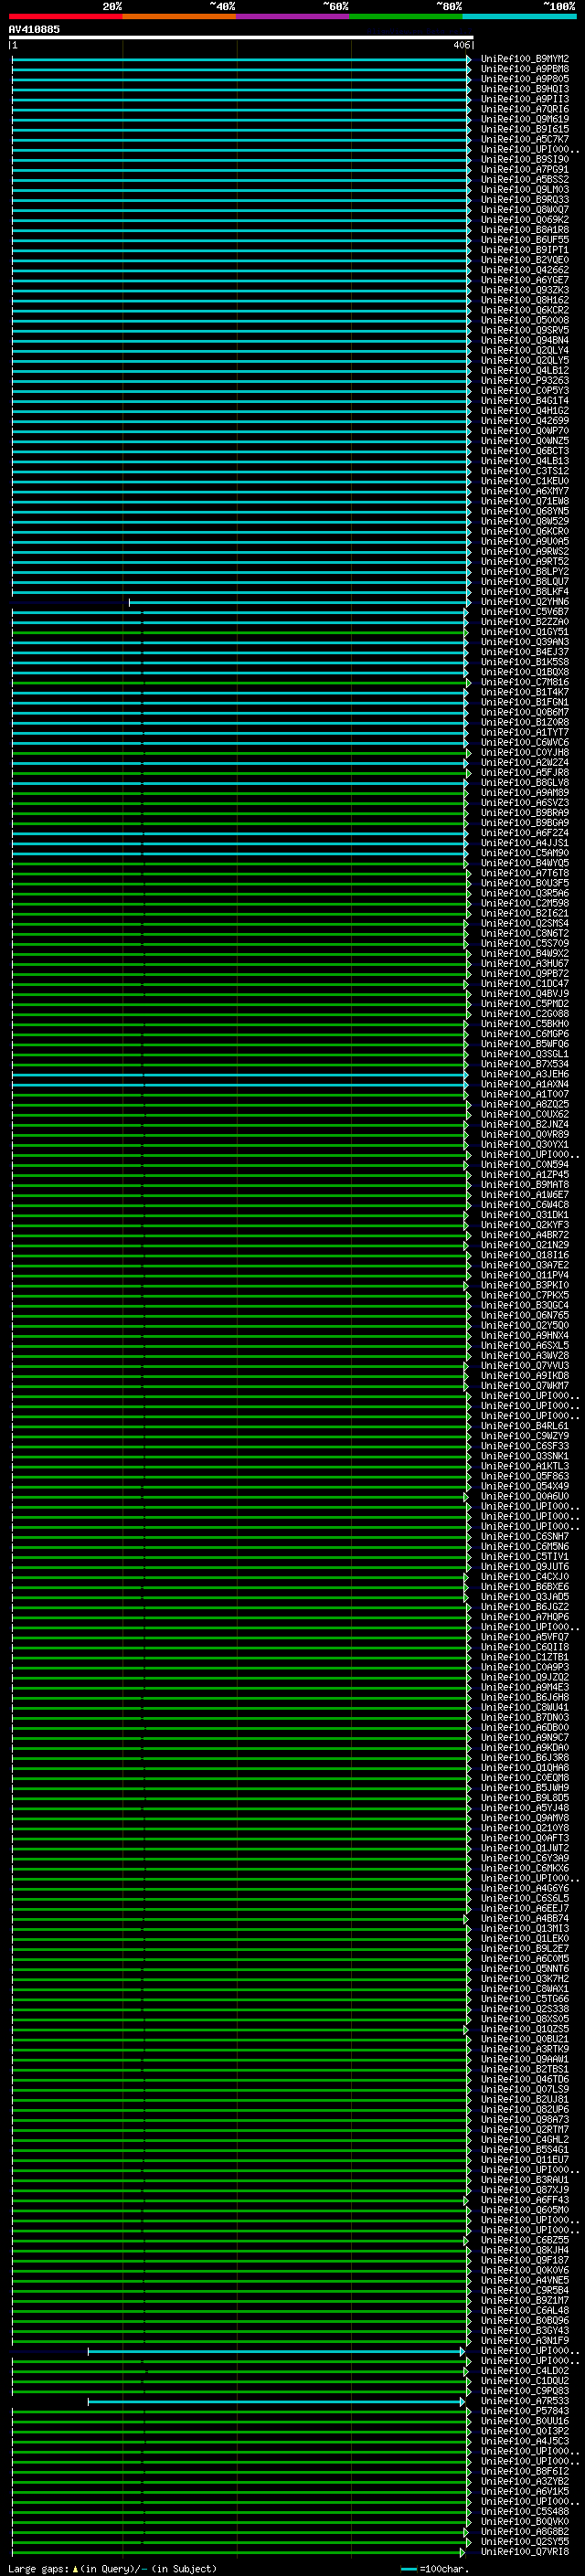
Task: Select hit label UniRef100_B6UF55
Action: click(x=525, y=240)
